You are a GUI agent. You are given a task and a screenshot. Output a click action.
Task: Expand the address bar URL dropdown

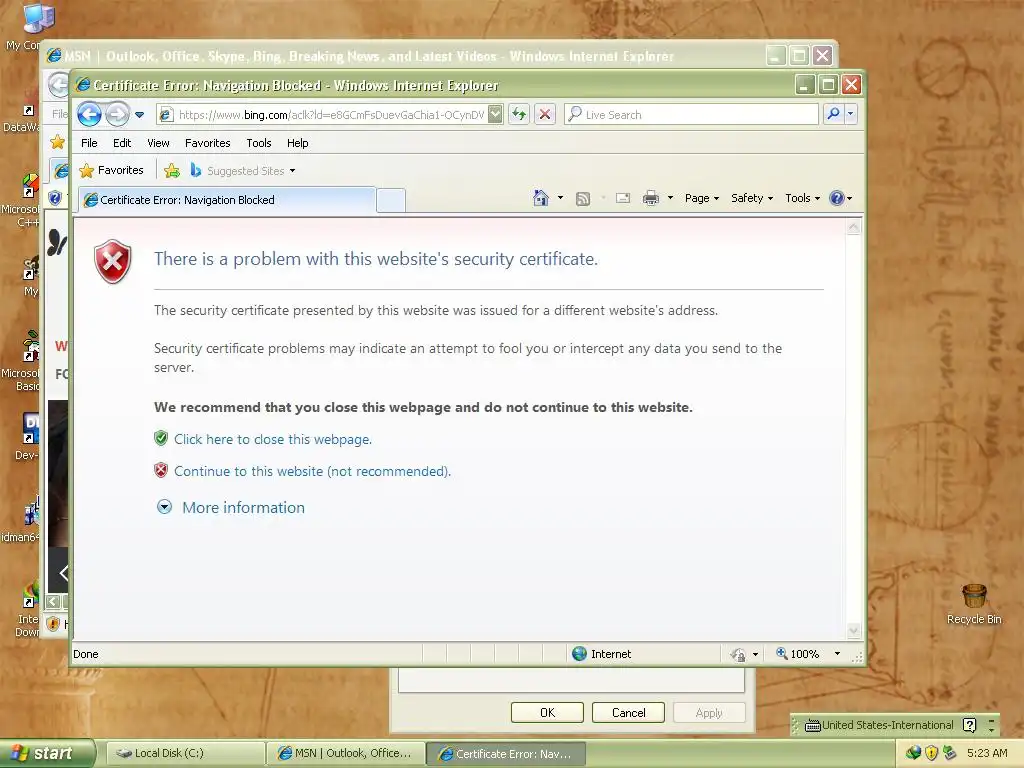tap(496, 114)
